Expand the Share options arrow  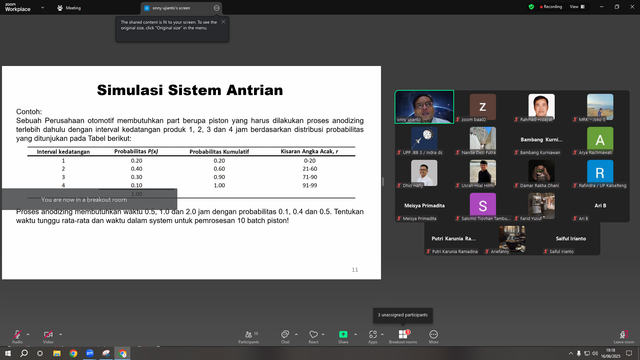(x=356, y=334)
